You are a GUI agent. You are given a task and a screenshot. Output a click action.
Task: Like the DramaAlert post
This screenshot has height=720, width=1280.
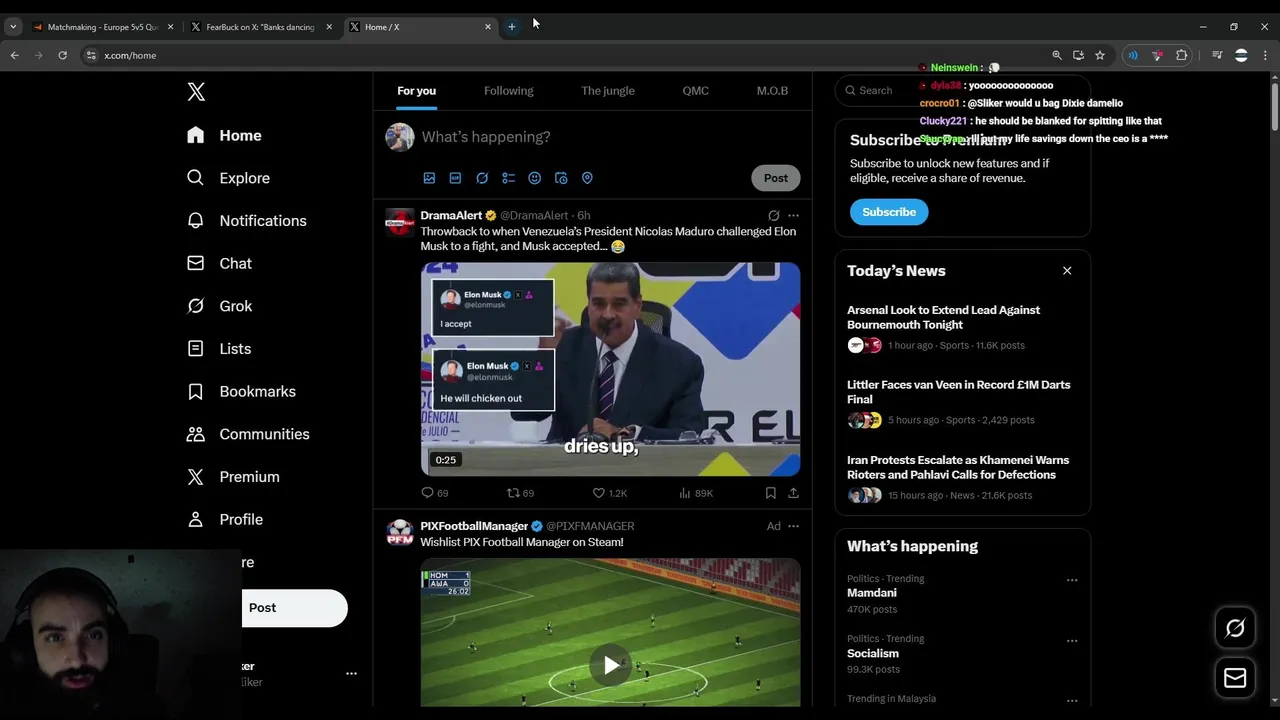[609, 493]
